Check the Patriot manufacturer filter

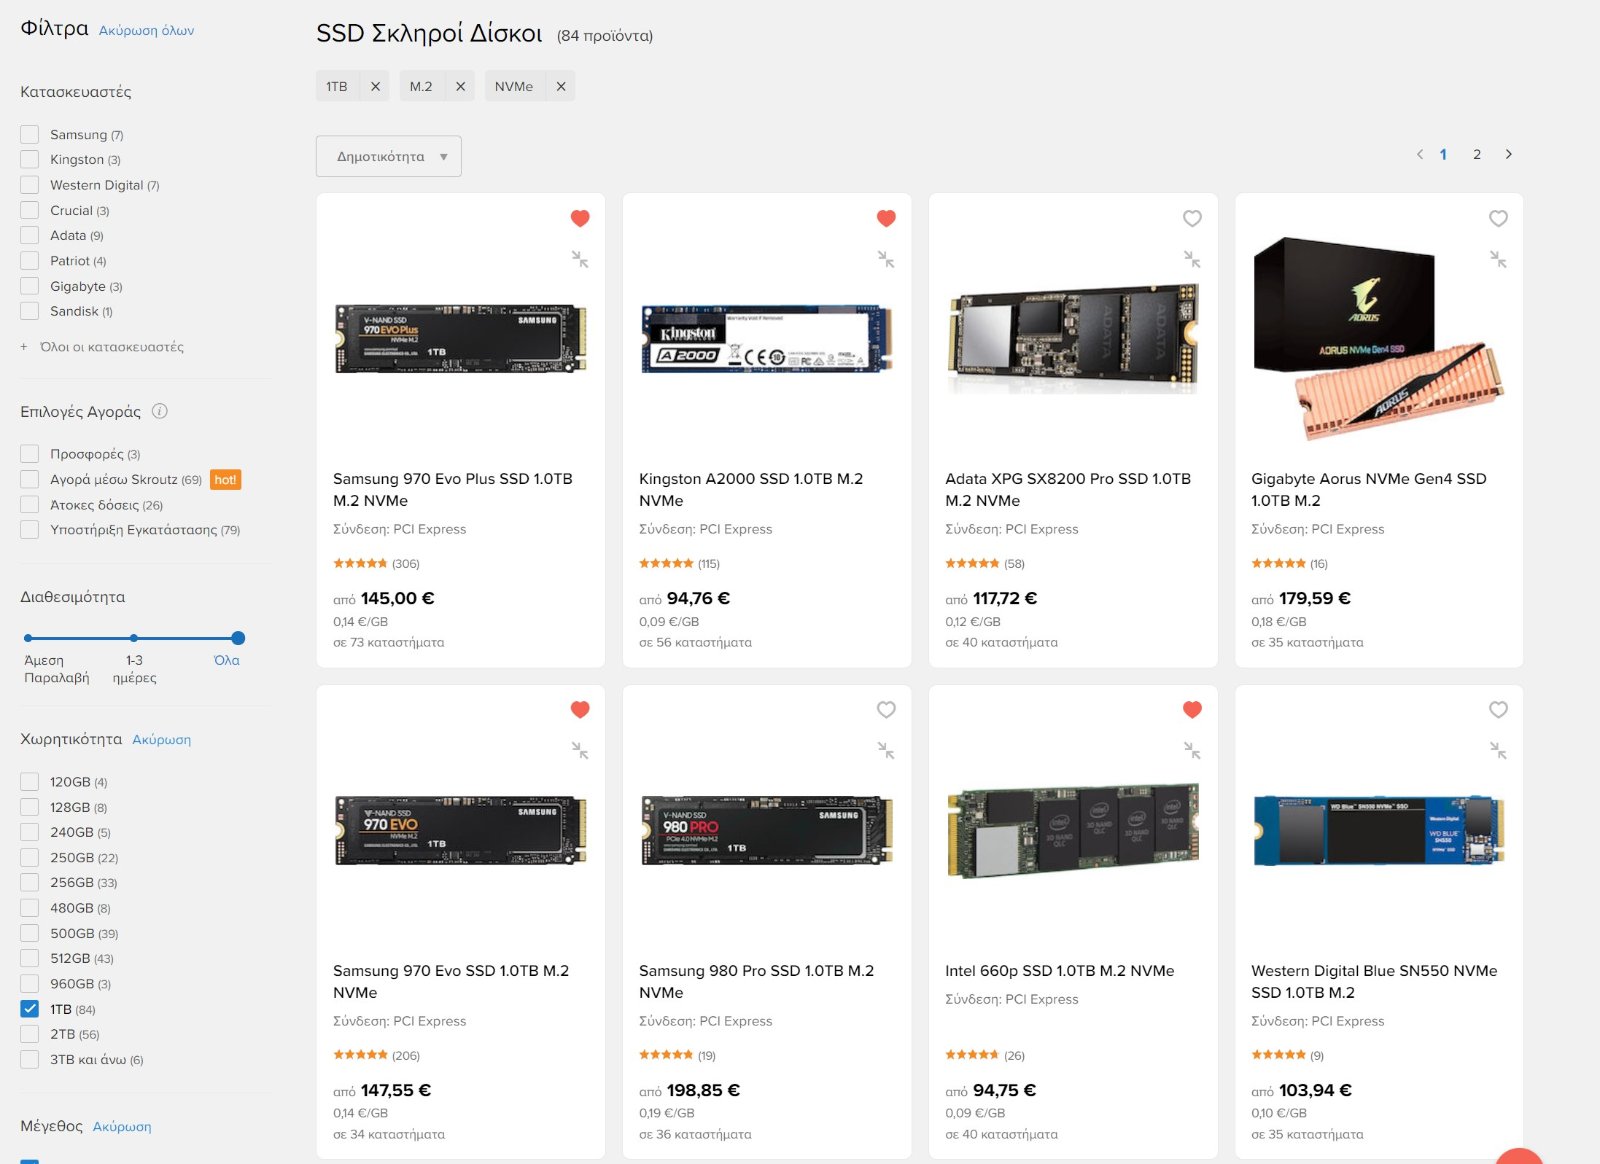tap(30, 261)
